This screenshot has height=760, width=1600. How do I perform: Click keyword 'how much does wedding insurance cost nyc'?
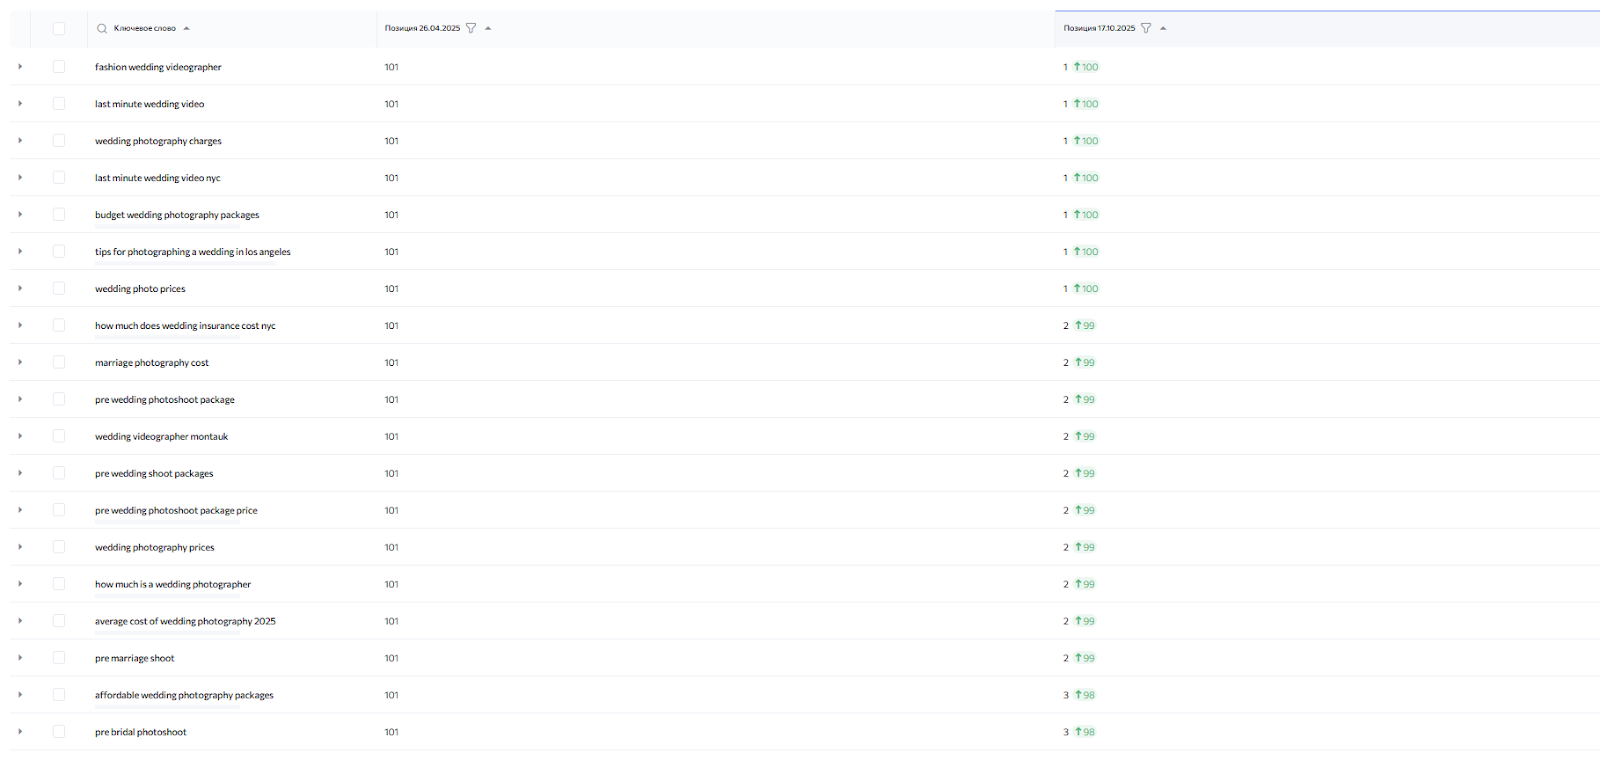pyautogui.click(x=185, y=326)
